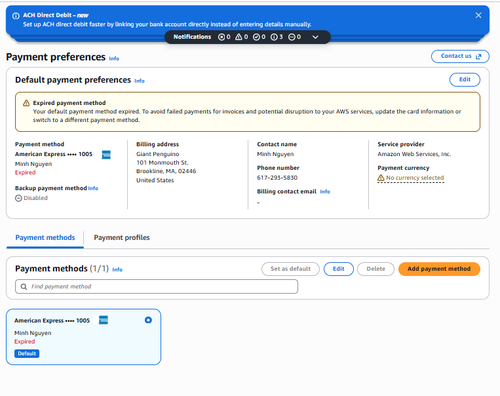Click the No currency selected warning text
The height and width of the screenshot is (396, 500).
point(415,178)
